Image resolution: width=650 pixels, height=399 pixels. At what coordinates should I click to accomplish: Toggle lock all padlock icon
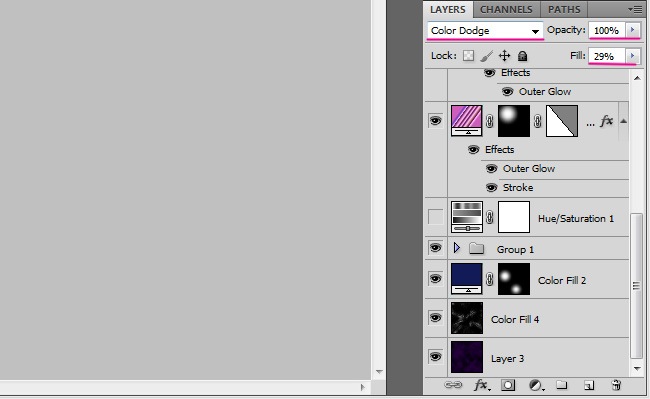pos(522,56)
